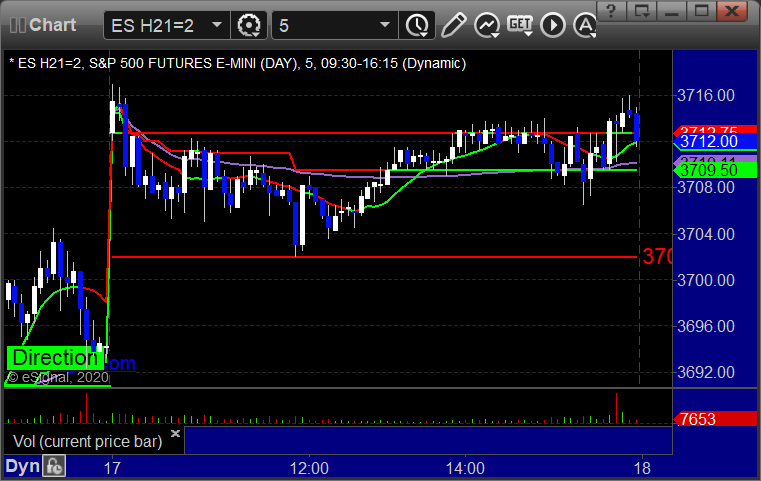Screen dimensions: 761x481
Task: Click the 18 date axis label
Action: 642,468
